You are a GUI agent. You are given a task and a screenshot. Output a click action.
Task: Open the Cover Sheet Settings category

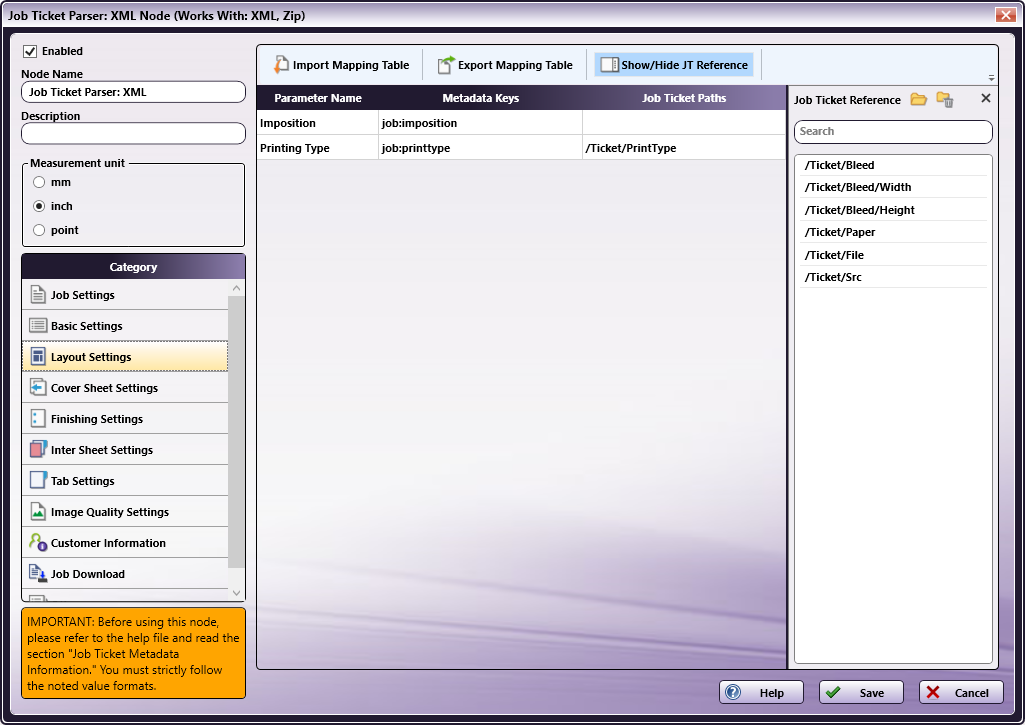[125, 388]
